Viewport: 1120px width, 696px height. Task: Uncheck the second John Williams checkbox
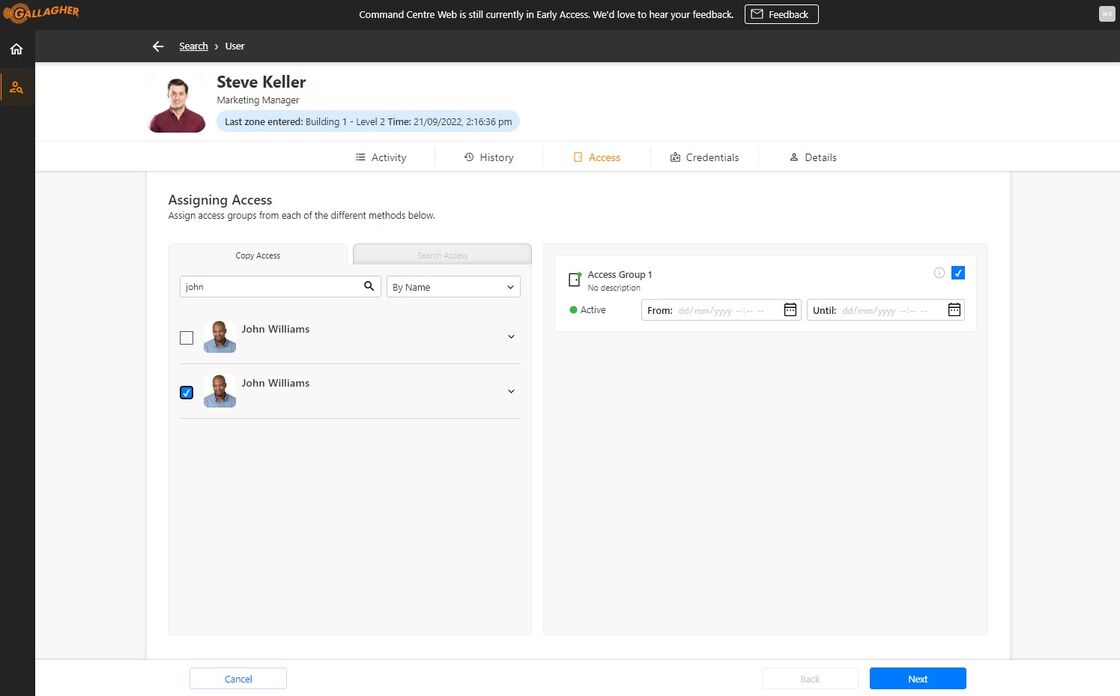(x=186, y=392)
